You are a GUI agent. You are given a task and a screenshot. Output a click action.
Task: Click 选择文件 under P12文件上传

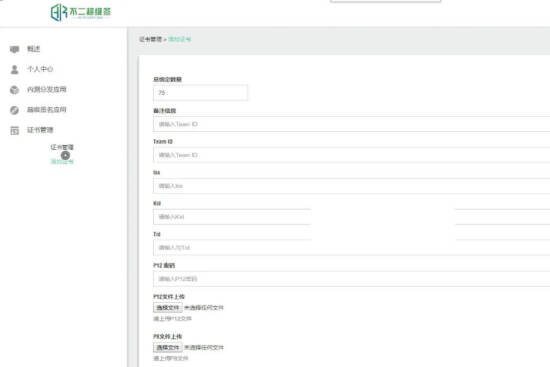tap(168, 308)
